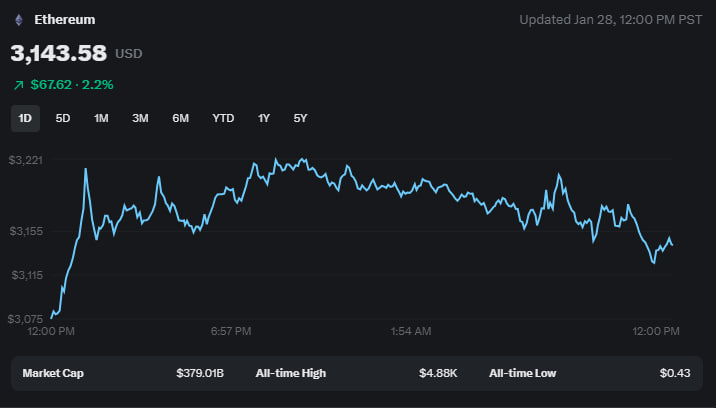Choose the 6M time range
Screen dimensions: 716x408
click(180, 119)
